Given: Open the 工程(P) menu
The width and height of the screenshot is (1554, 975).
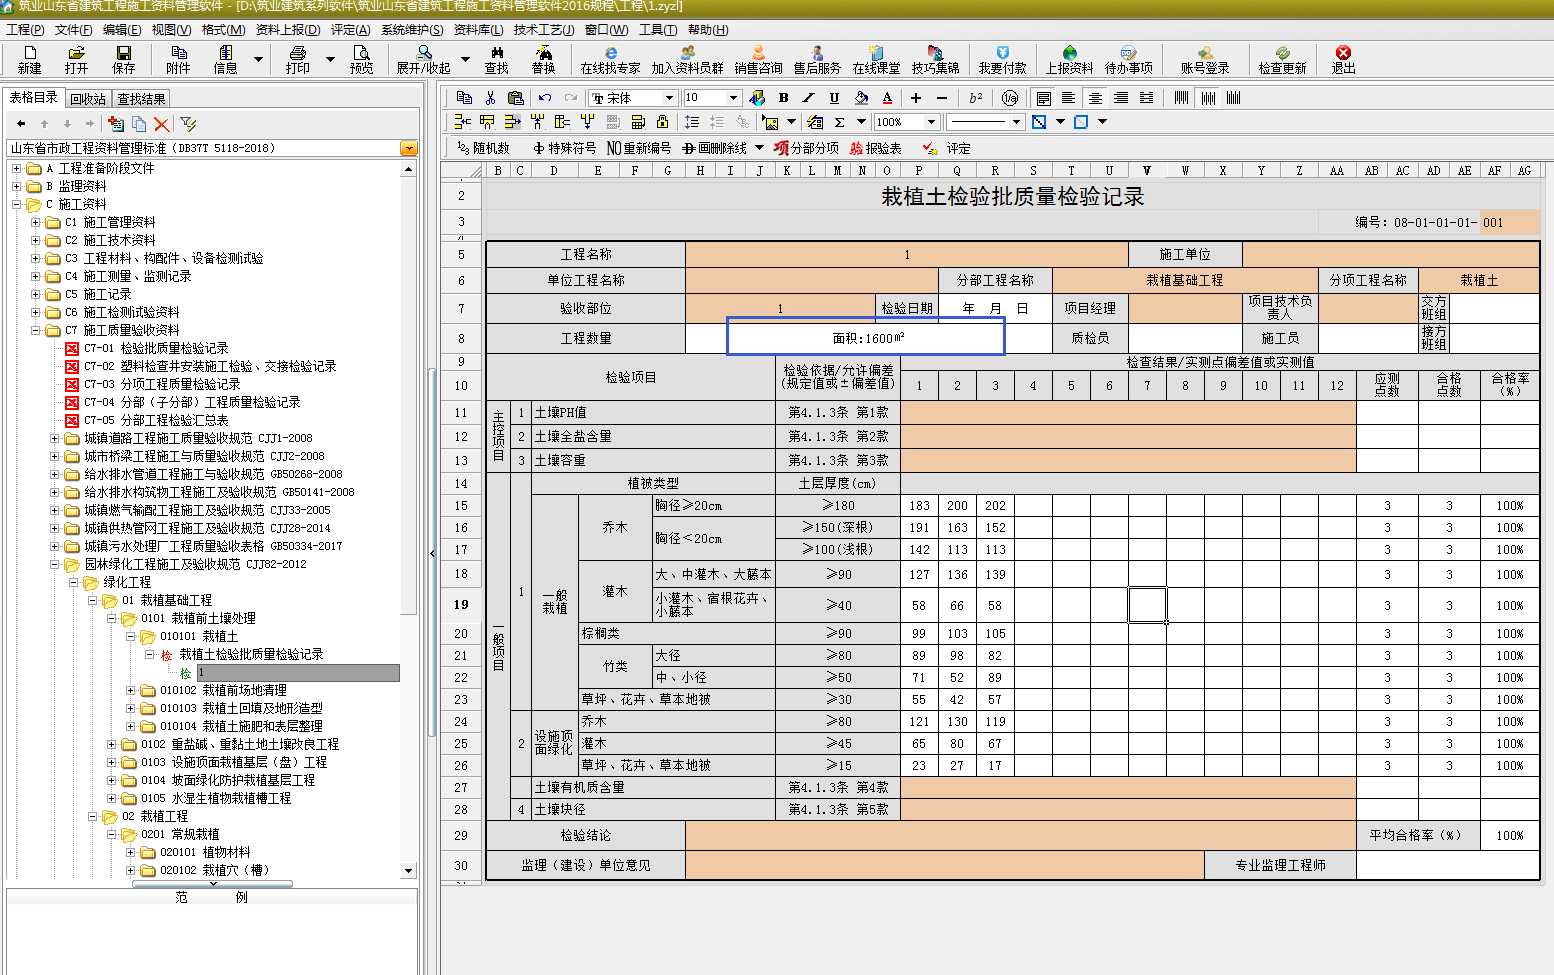Looking at the screenshot, I should [25, 30].
